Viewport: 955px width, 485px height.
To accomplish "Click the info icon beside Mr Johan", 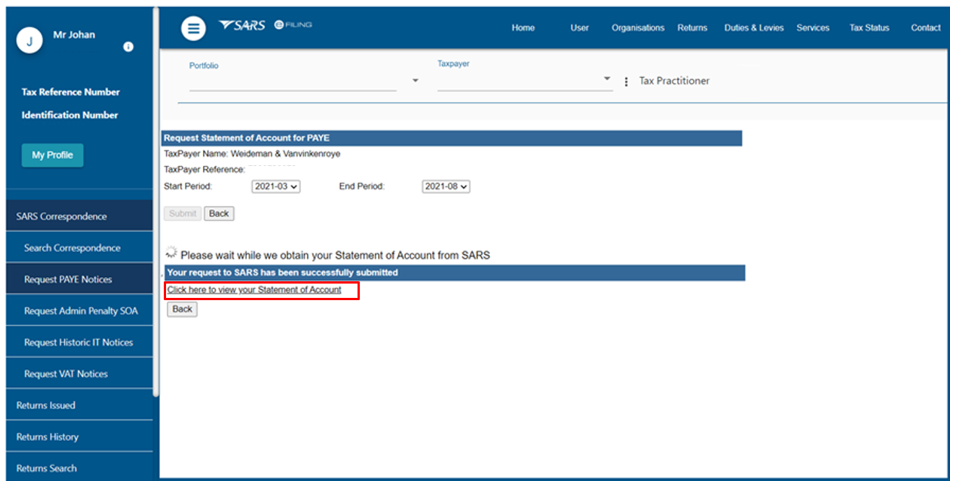I will pos(128,47).
